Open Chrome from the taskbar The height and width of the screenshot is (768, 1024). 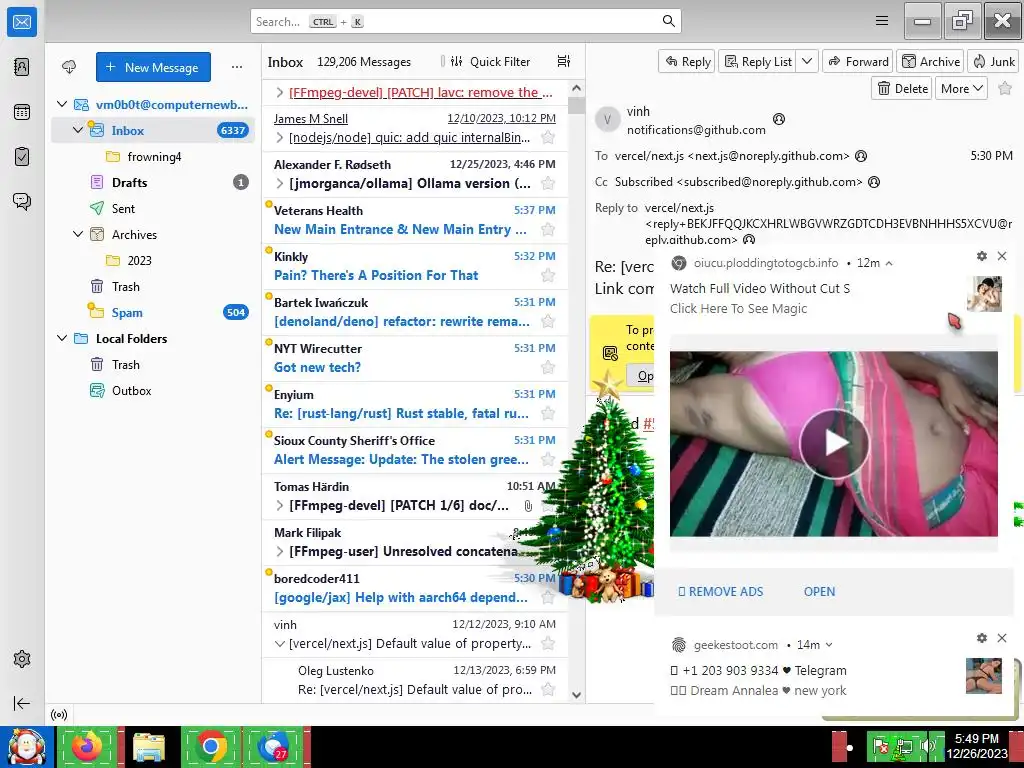pos(210,746)
